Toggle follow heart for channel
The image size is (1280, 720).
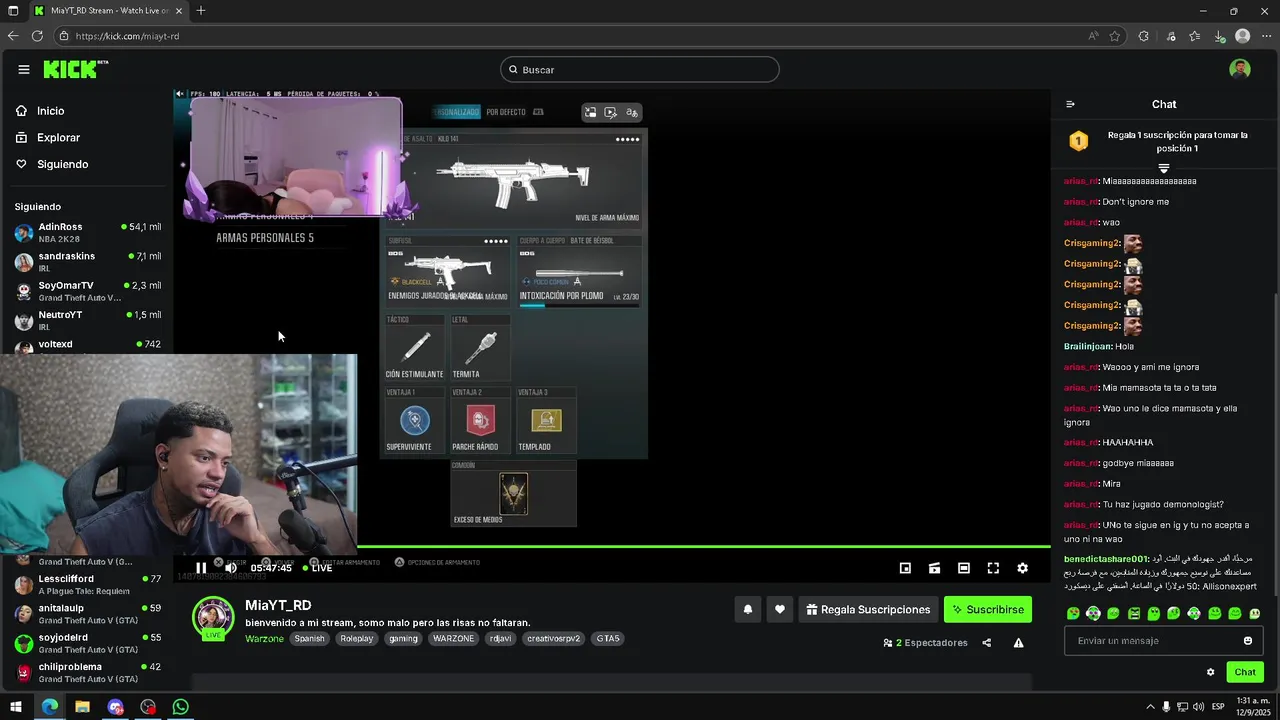(780, 609)
